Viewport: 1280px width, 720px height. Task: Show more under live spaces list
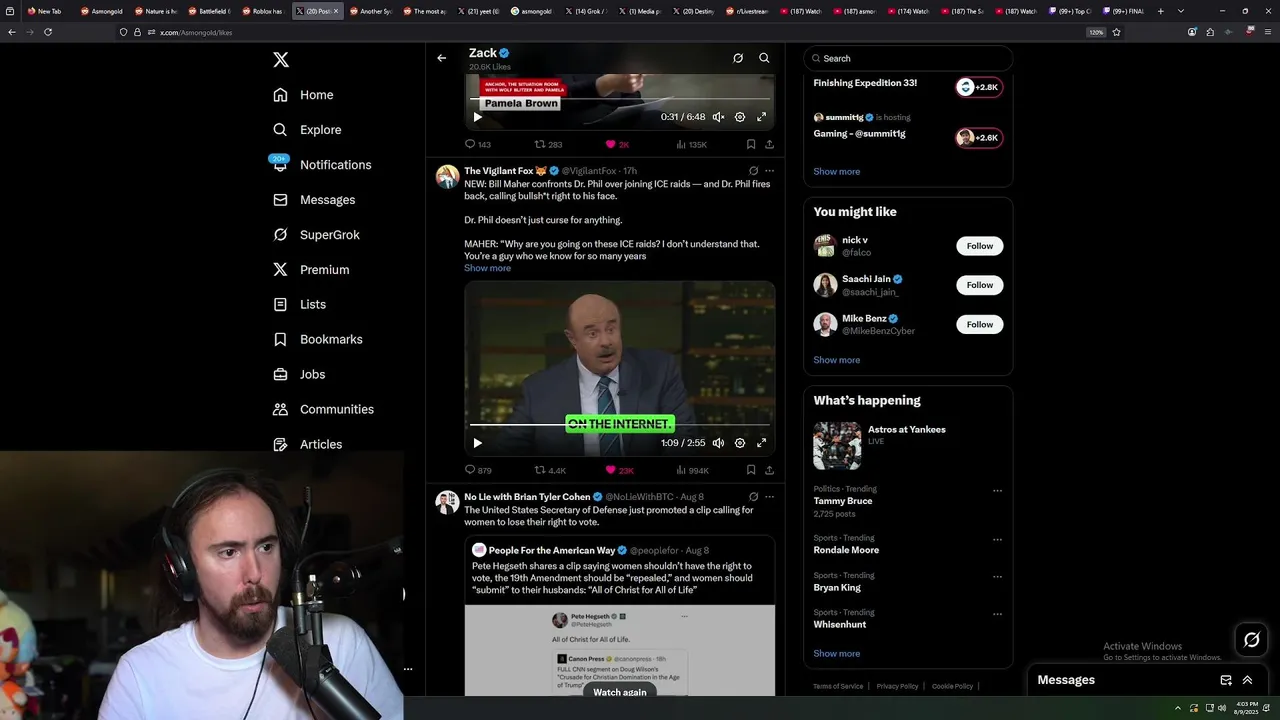click(x=836, y=172)
